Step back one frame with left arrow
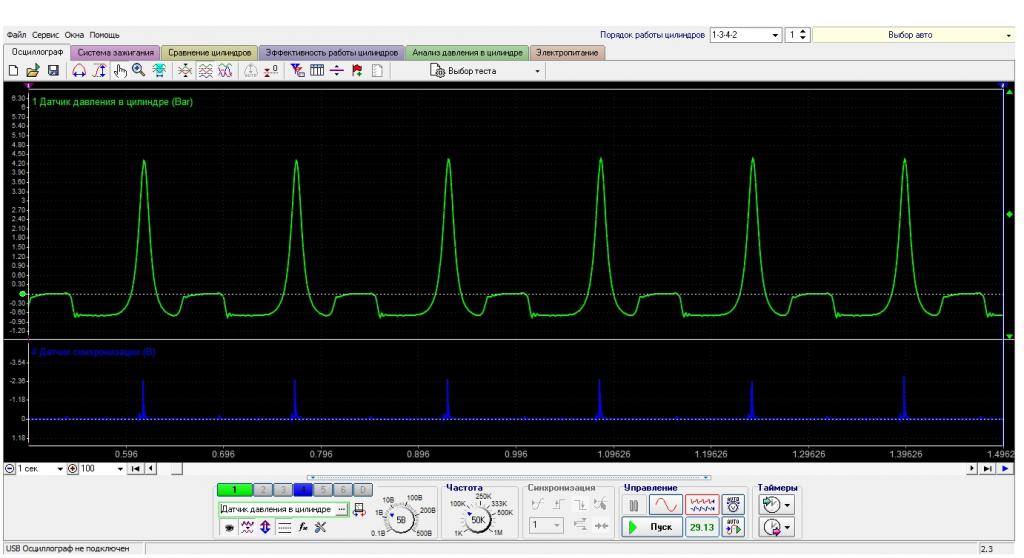The image size is (1024, 558). point(151,468)
